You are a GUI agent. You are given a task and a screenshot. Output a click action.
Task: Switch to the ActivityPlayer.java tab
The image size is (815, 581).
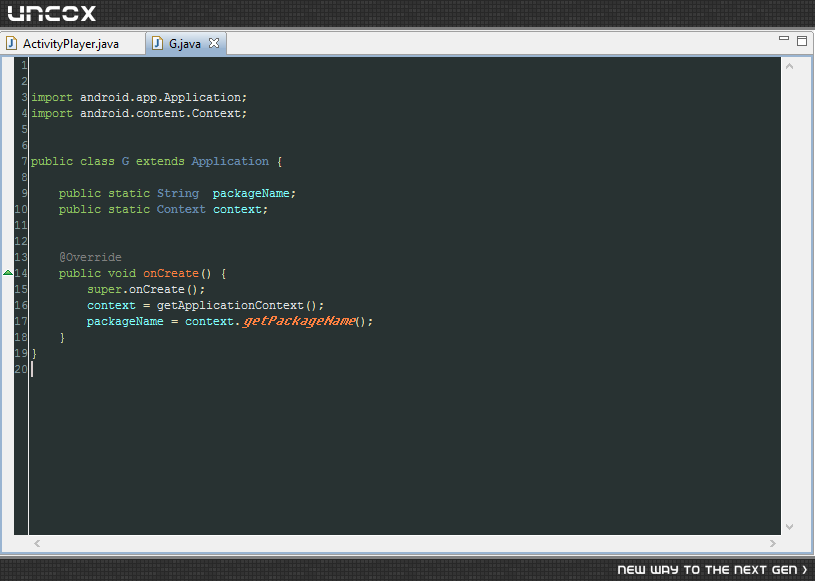(x=71, y=44)
